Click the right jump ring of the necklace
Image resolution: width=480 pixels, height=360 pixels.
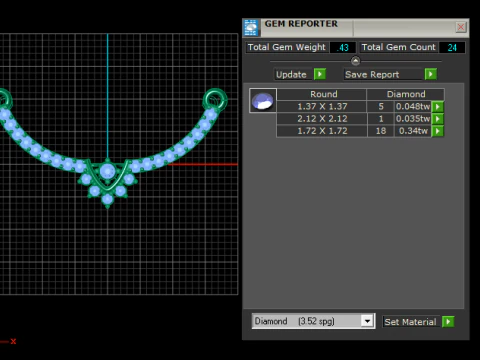pyautogui.click(x=215, y=99)
